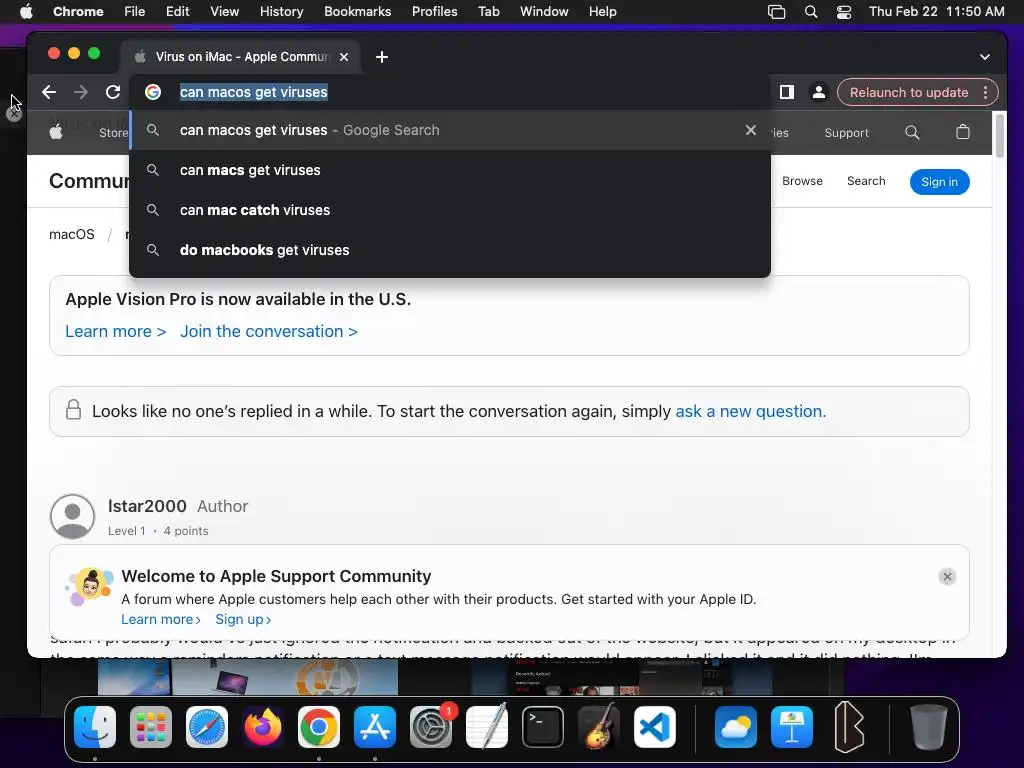
Task: Open System Settings from the Dock
Action: pos(431,727)
